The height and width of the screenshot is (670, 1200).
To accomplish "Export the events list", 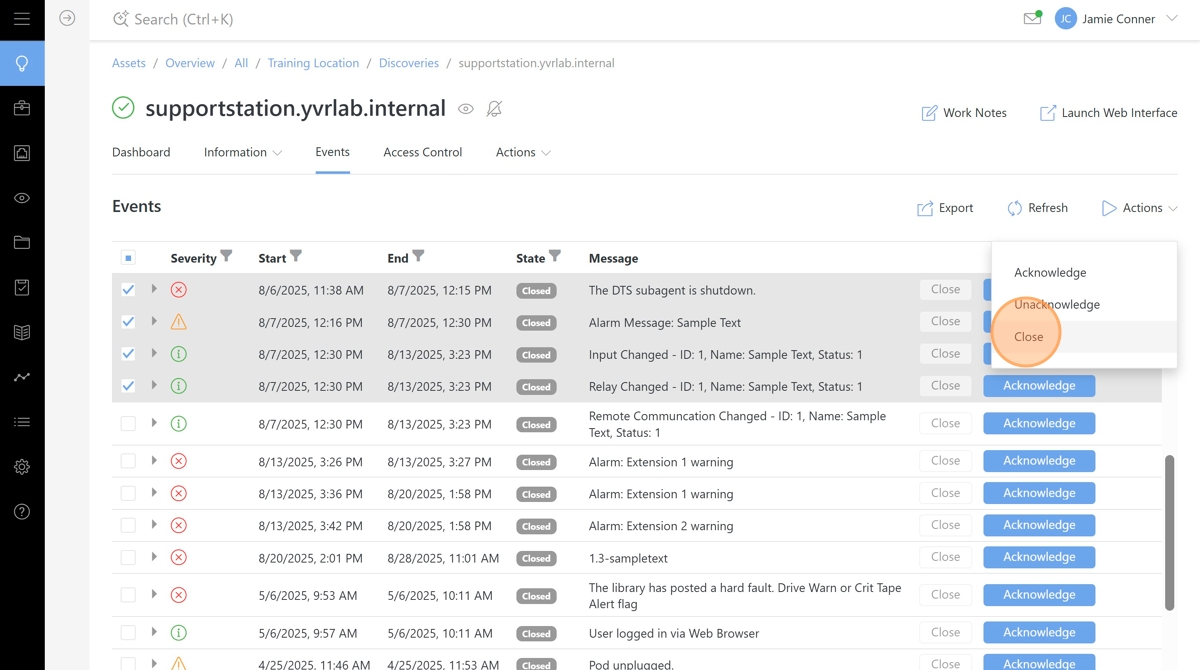I will click(x=945, y=208).
